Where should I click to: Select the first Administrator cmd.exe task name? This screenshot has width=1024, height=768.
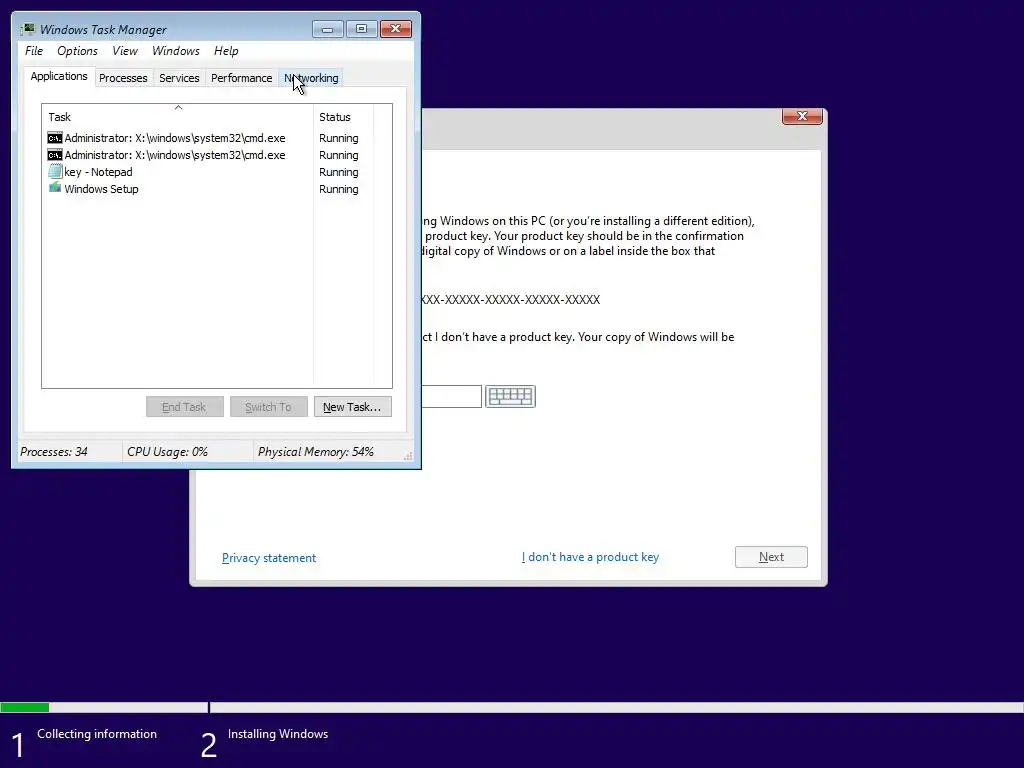coord(174,138)
